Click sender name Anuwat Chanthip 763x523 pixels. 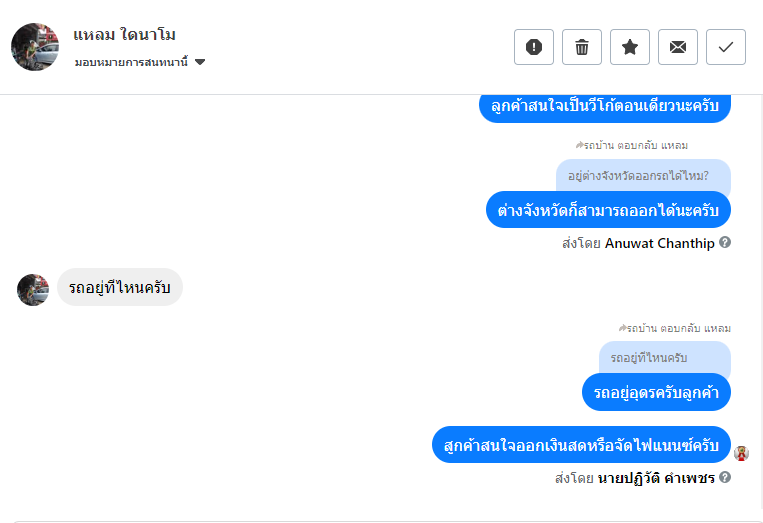(659, 243)
